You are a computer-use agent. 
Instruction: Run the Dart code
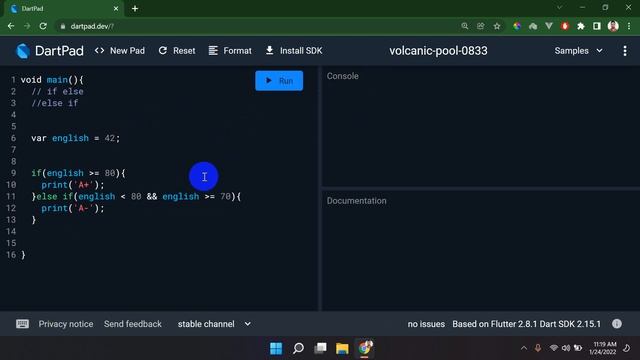[279, 81]
